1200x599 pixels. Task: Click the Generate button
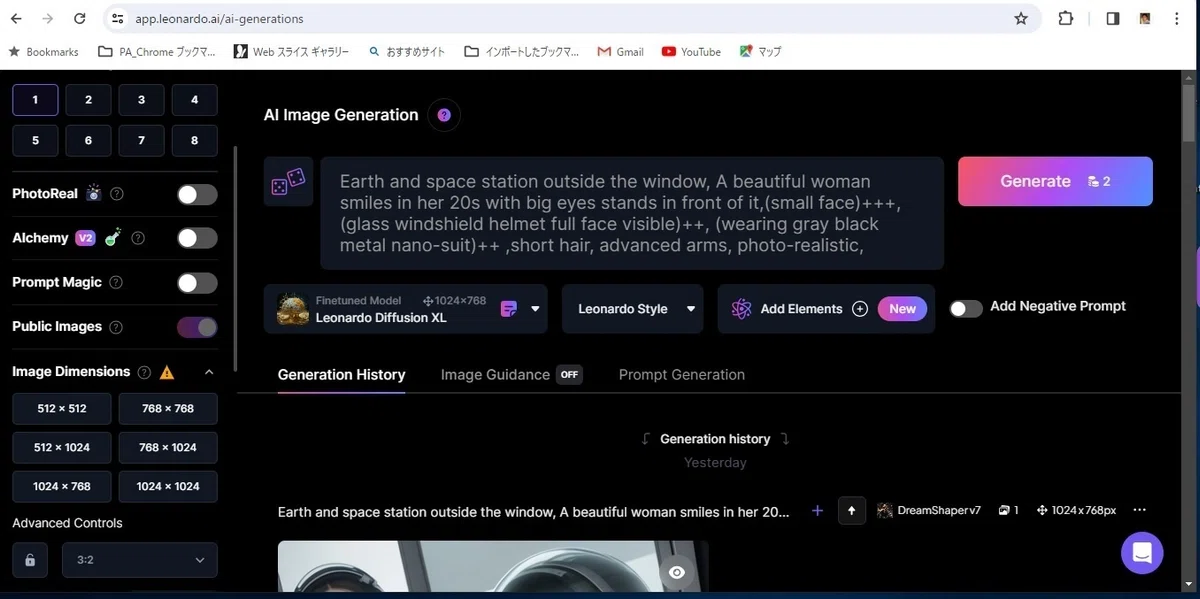click(1055, 181)
